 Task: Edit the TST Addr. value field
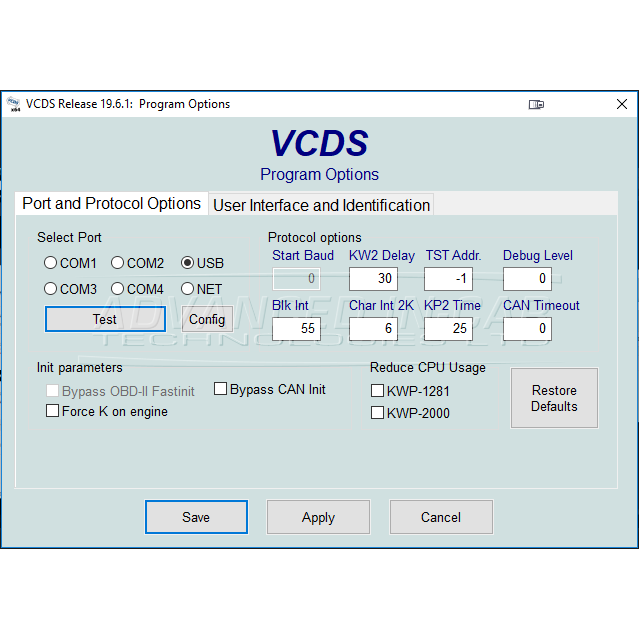tap(448, 279)
